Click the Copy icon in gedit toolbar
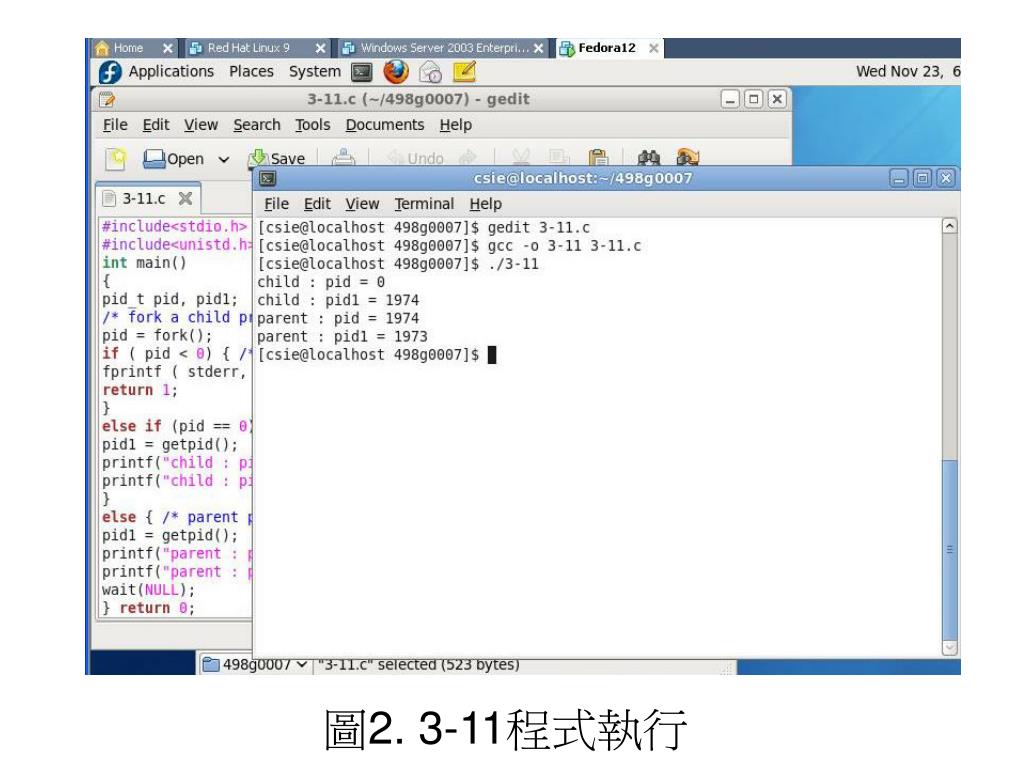The height and width of the screenshot is (768, 1024). (558, 158)
